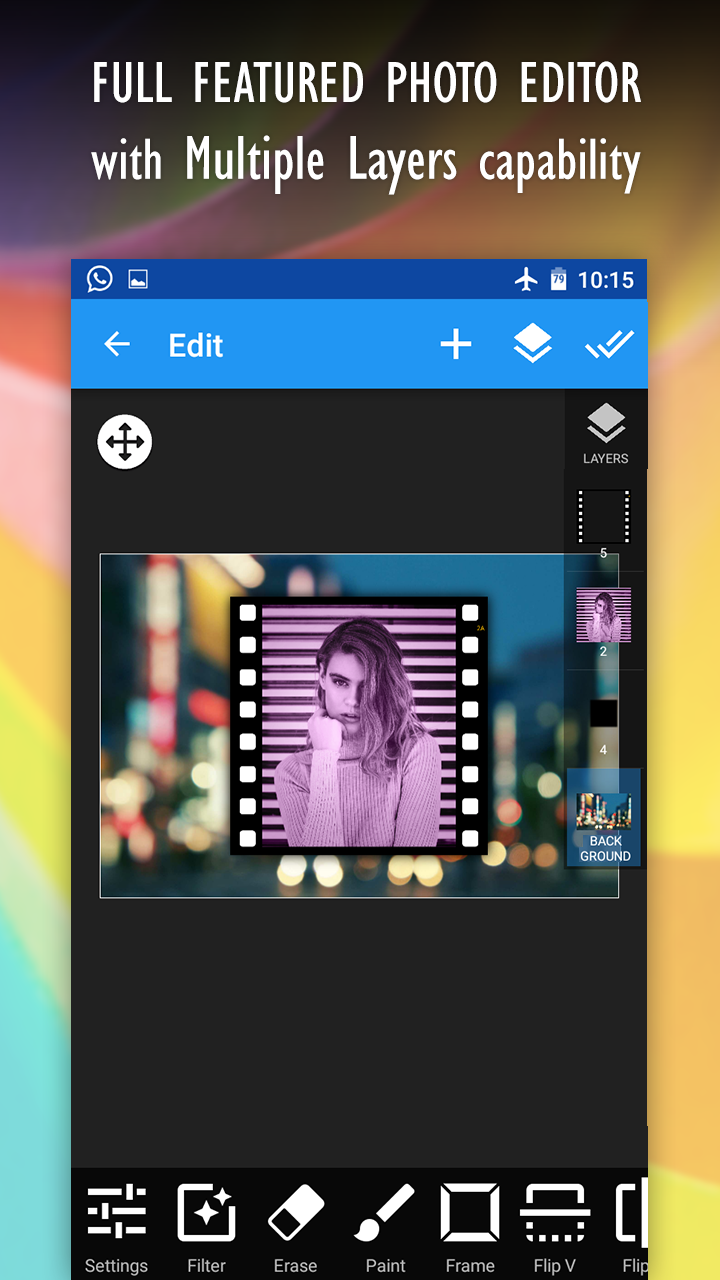Select the Erase tool
720x1280 pixels.
pyautogui.click(x=296, y=1229)
